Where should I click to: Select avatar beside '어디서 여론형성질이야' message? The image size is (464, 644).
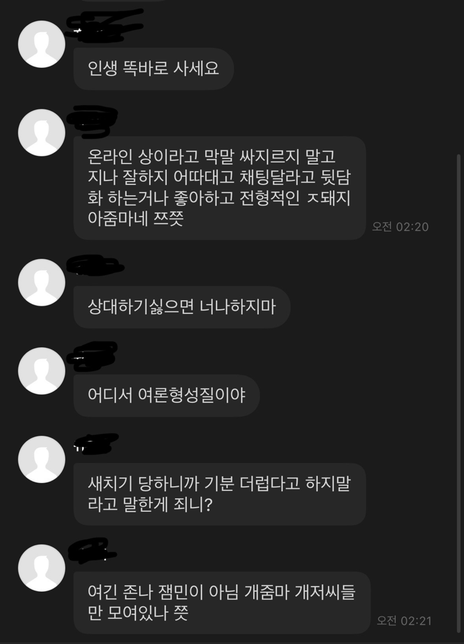point(41,371)
